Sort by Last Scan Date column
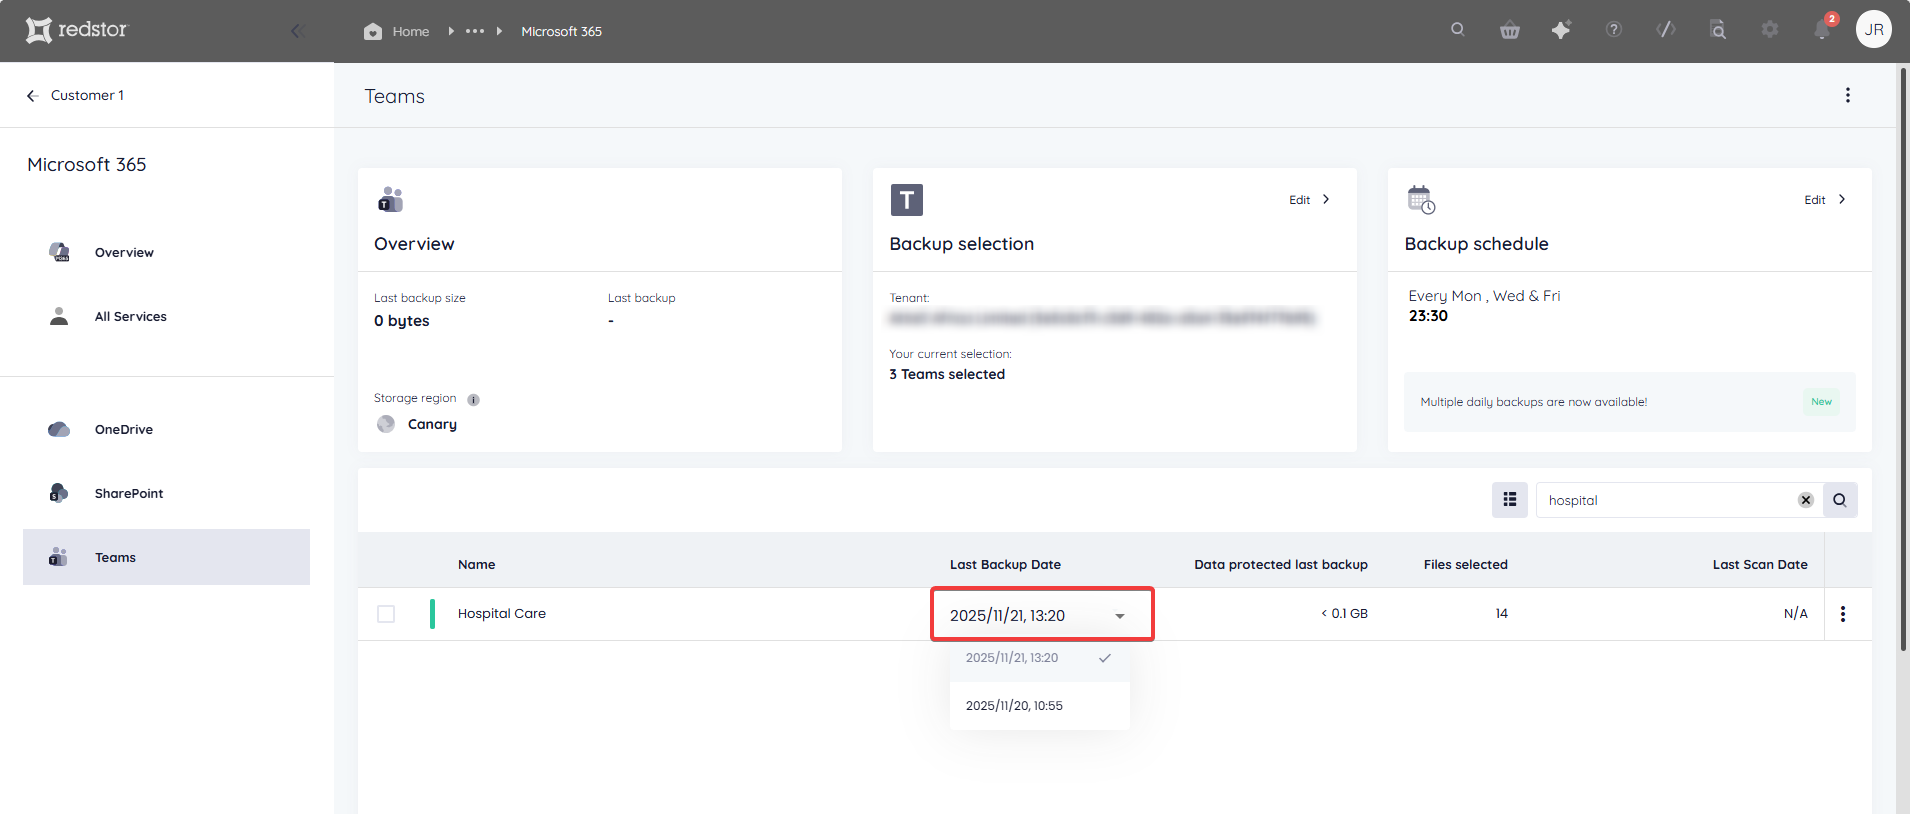The image size is (1910, 814). tap(1760, 564)
